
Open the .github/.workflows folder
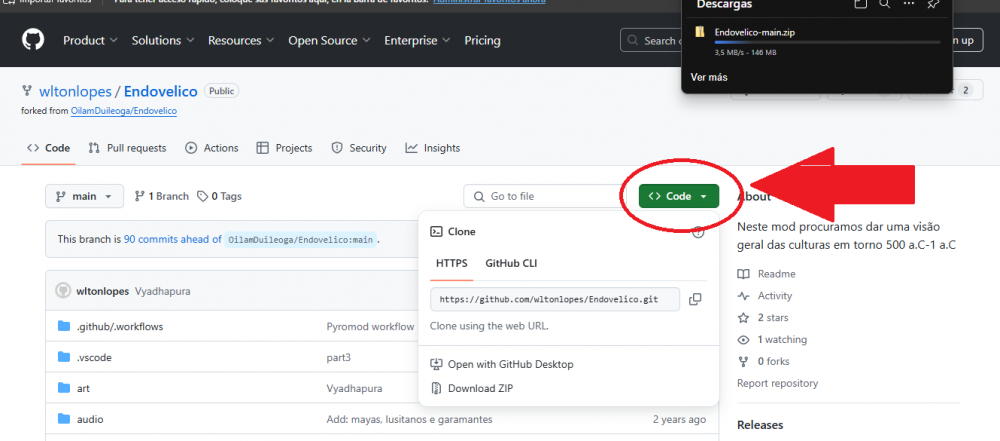(120, 326)
